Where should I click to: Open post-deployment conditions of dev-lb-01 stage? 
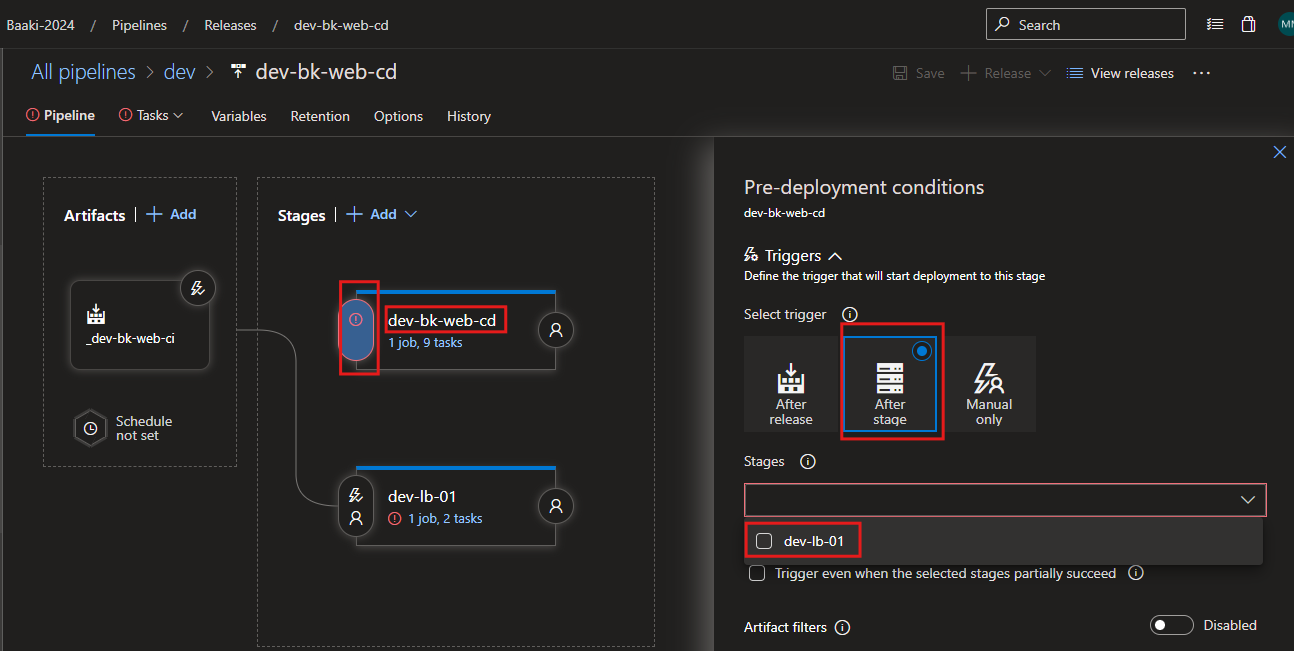click(x=556, y=506)
